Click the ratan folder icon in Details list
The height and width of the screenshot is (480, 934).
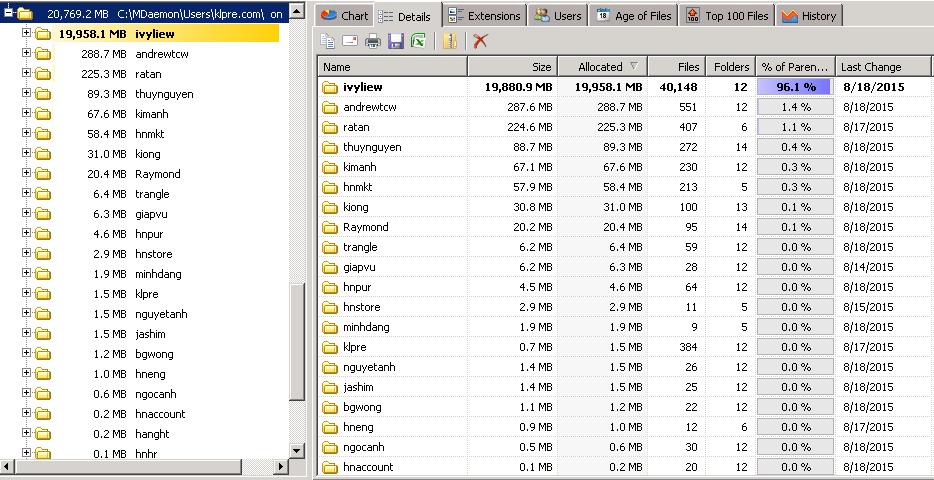(329, 127)
